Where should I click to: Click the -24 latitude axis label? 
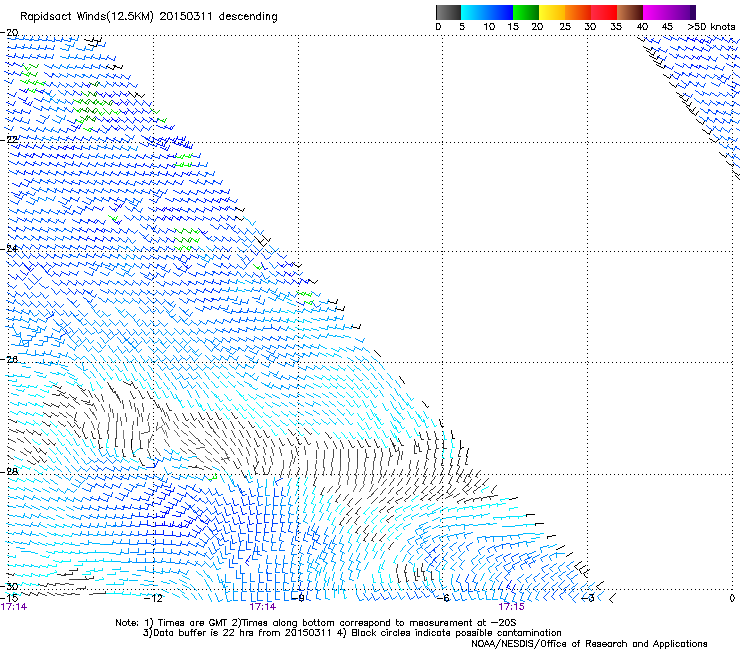pyautogui.click(x=9, y=248)
